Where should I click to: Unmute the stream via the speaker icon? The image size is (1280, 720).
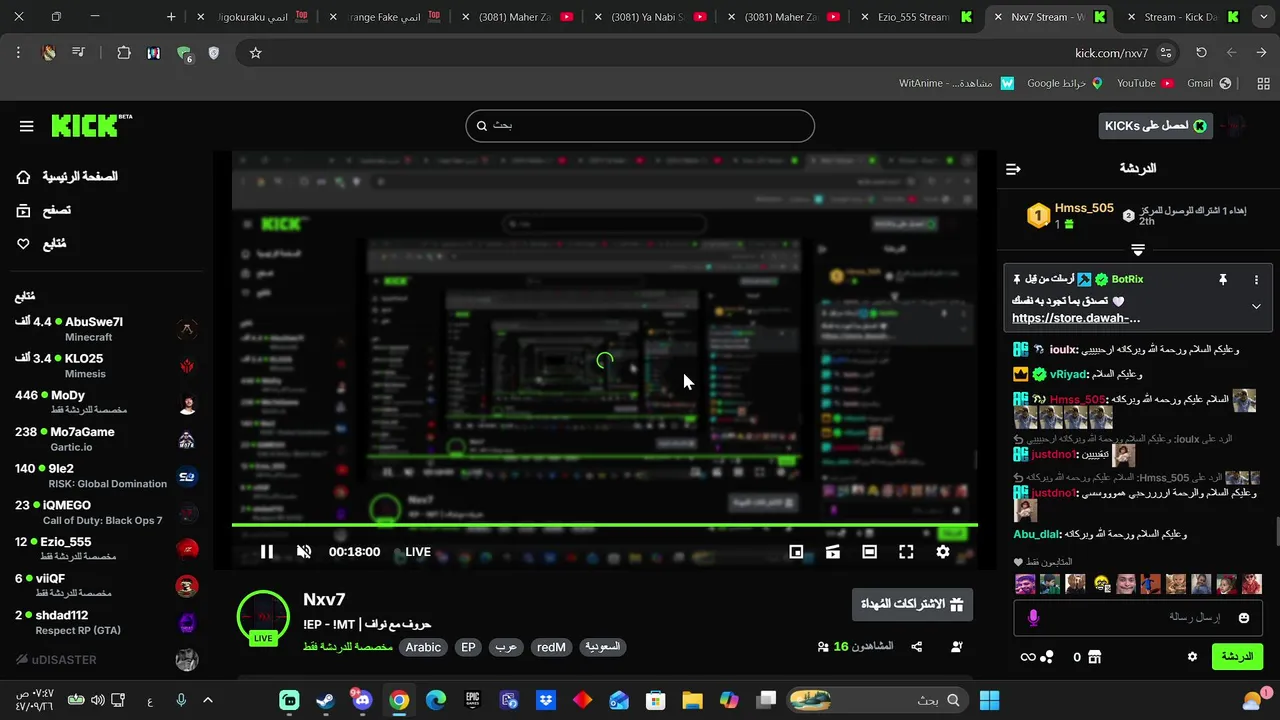304,552
